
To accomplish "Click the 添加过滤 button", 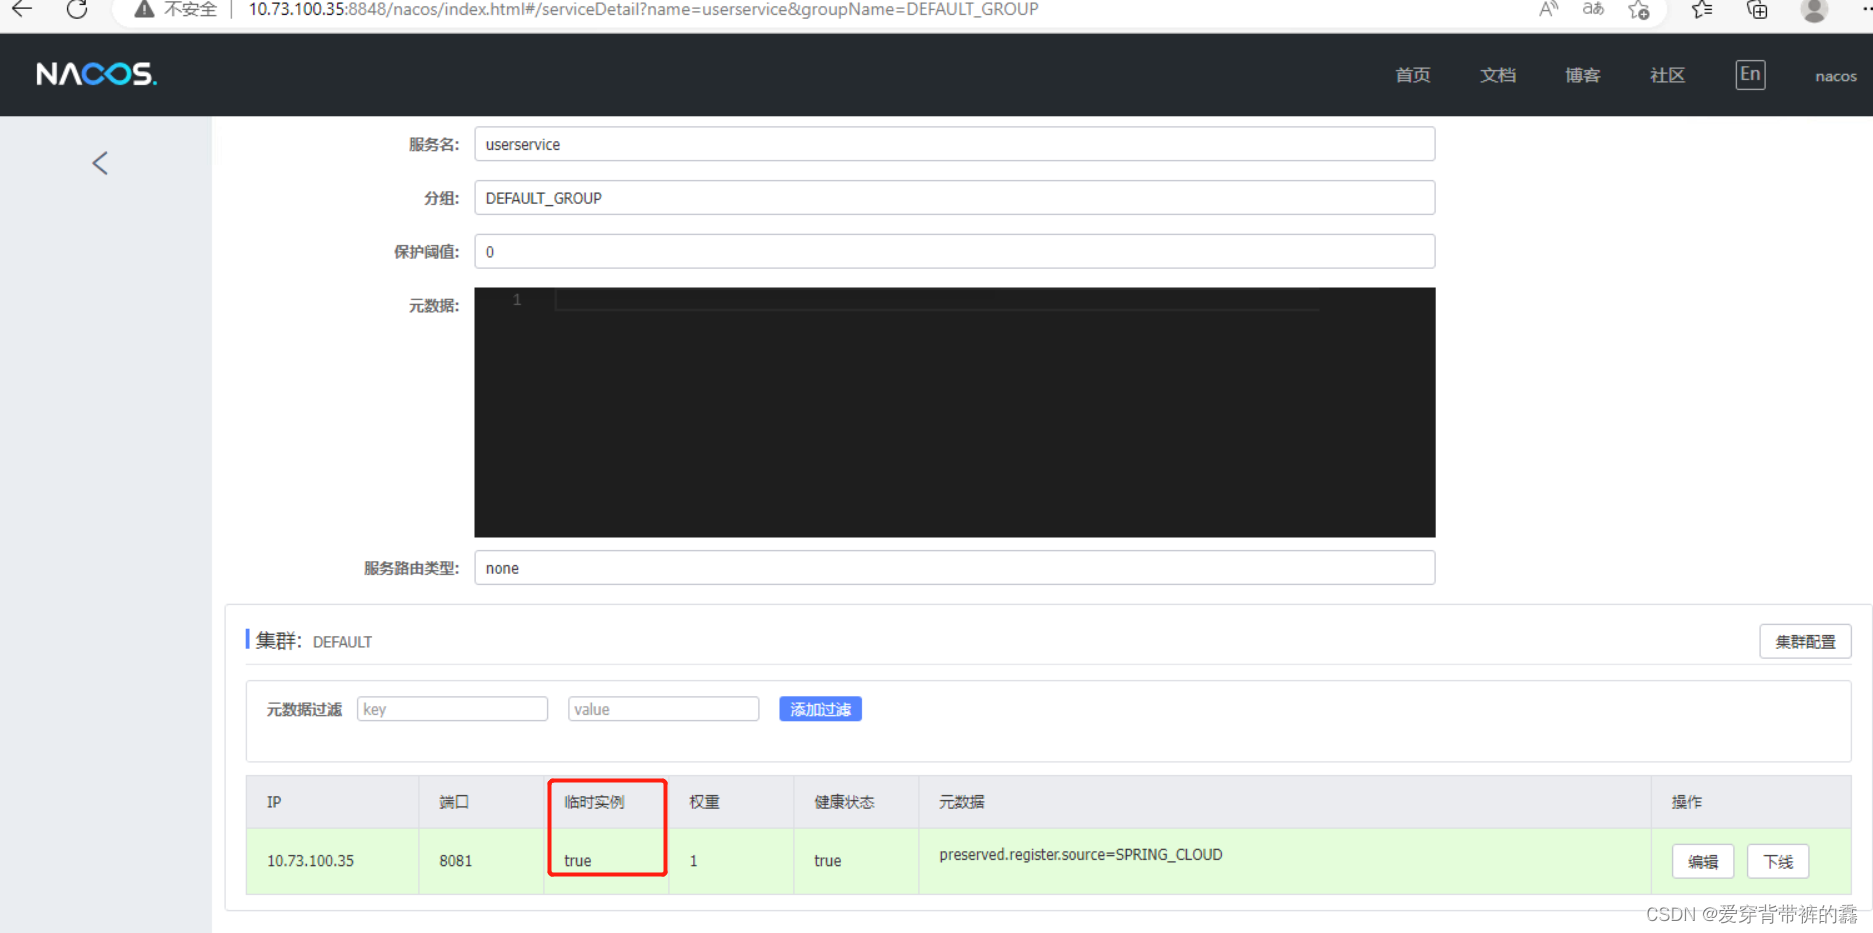I will (x=820, y=709).
